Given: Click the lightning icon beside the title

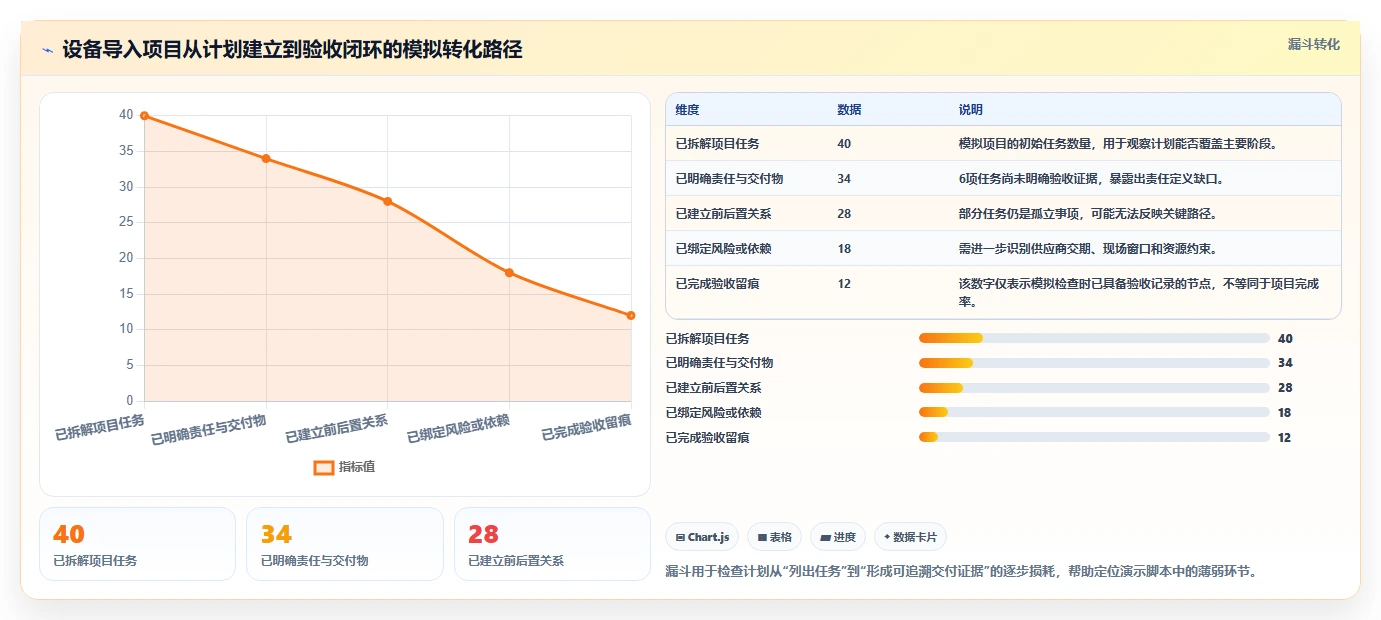Looking at the screenshot, I should pyautogui.click(x=47, y=50).
